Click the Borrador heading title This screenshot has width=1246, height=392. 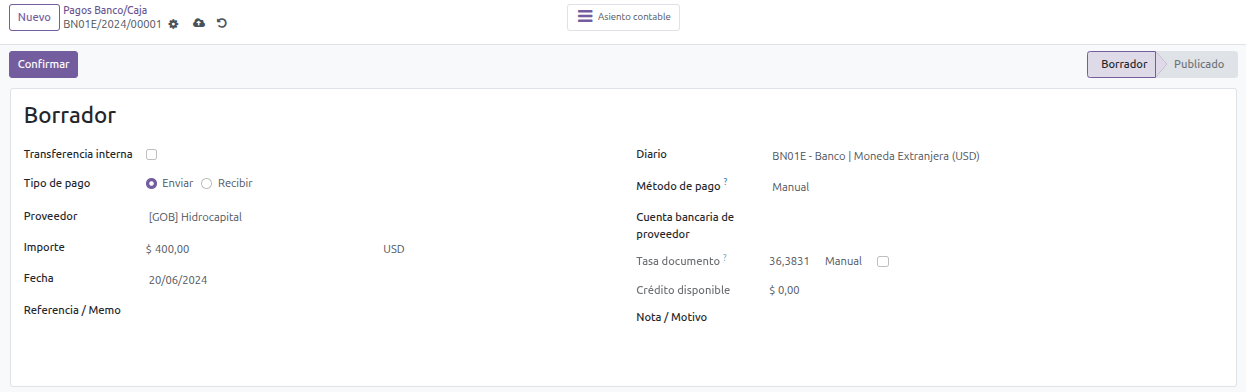point(70,115)
